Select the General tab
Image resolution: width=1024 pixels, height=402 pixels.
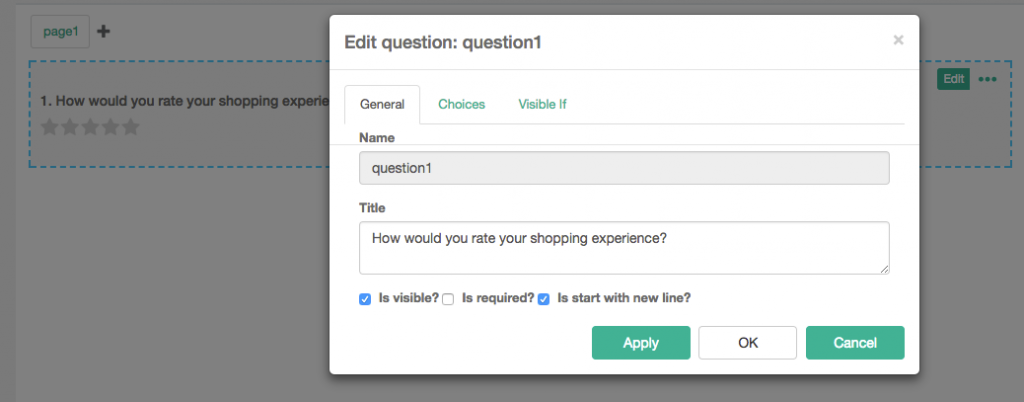tap(382, 104)
